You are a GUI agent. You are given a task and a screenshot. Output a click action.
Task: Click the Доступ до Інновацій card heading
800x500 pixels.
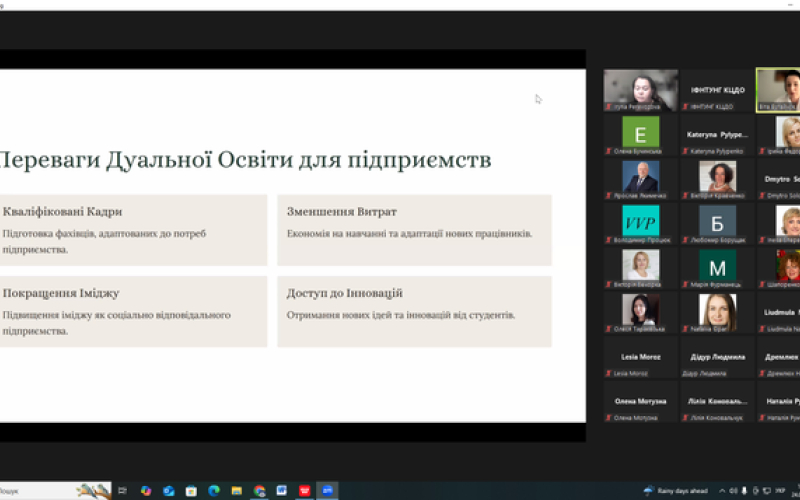[345, 293]
